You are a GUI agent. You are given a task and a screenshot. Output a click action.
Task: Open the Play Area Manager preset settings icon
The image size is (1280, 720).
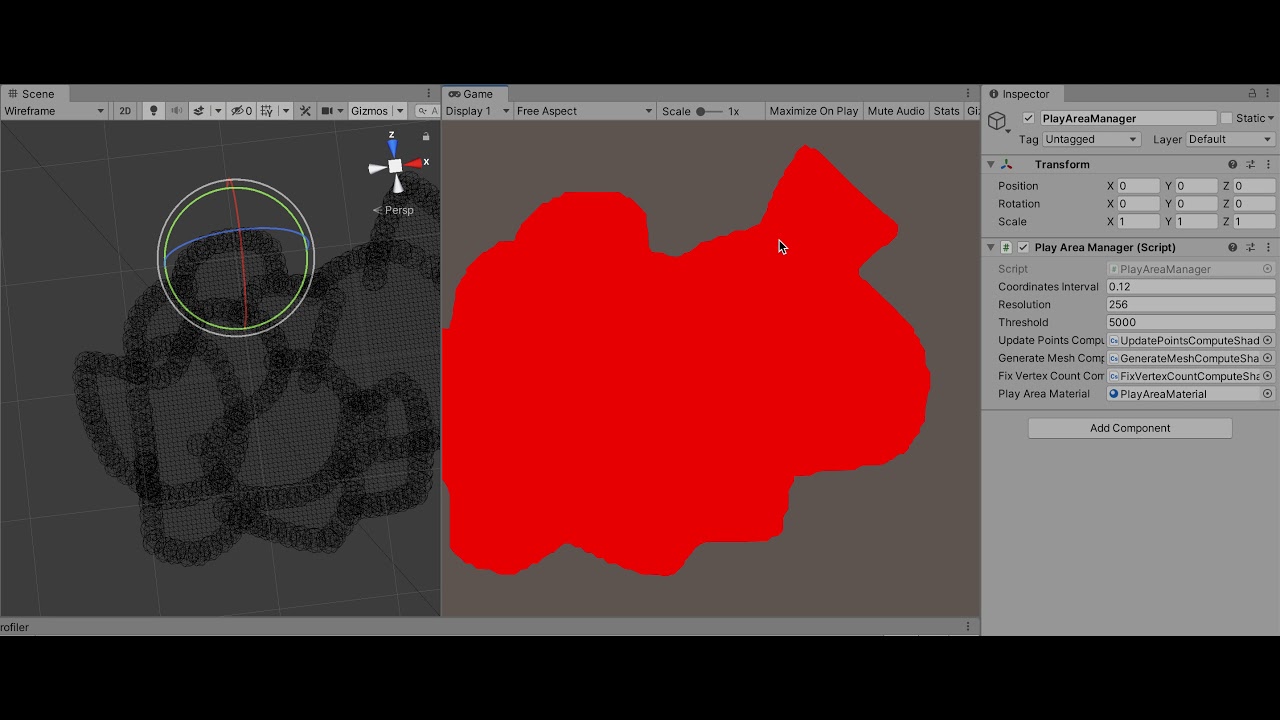tap(1251, 247)
